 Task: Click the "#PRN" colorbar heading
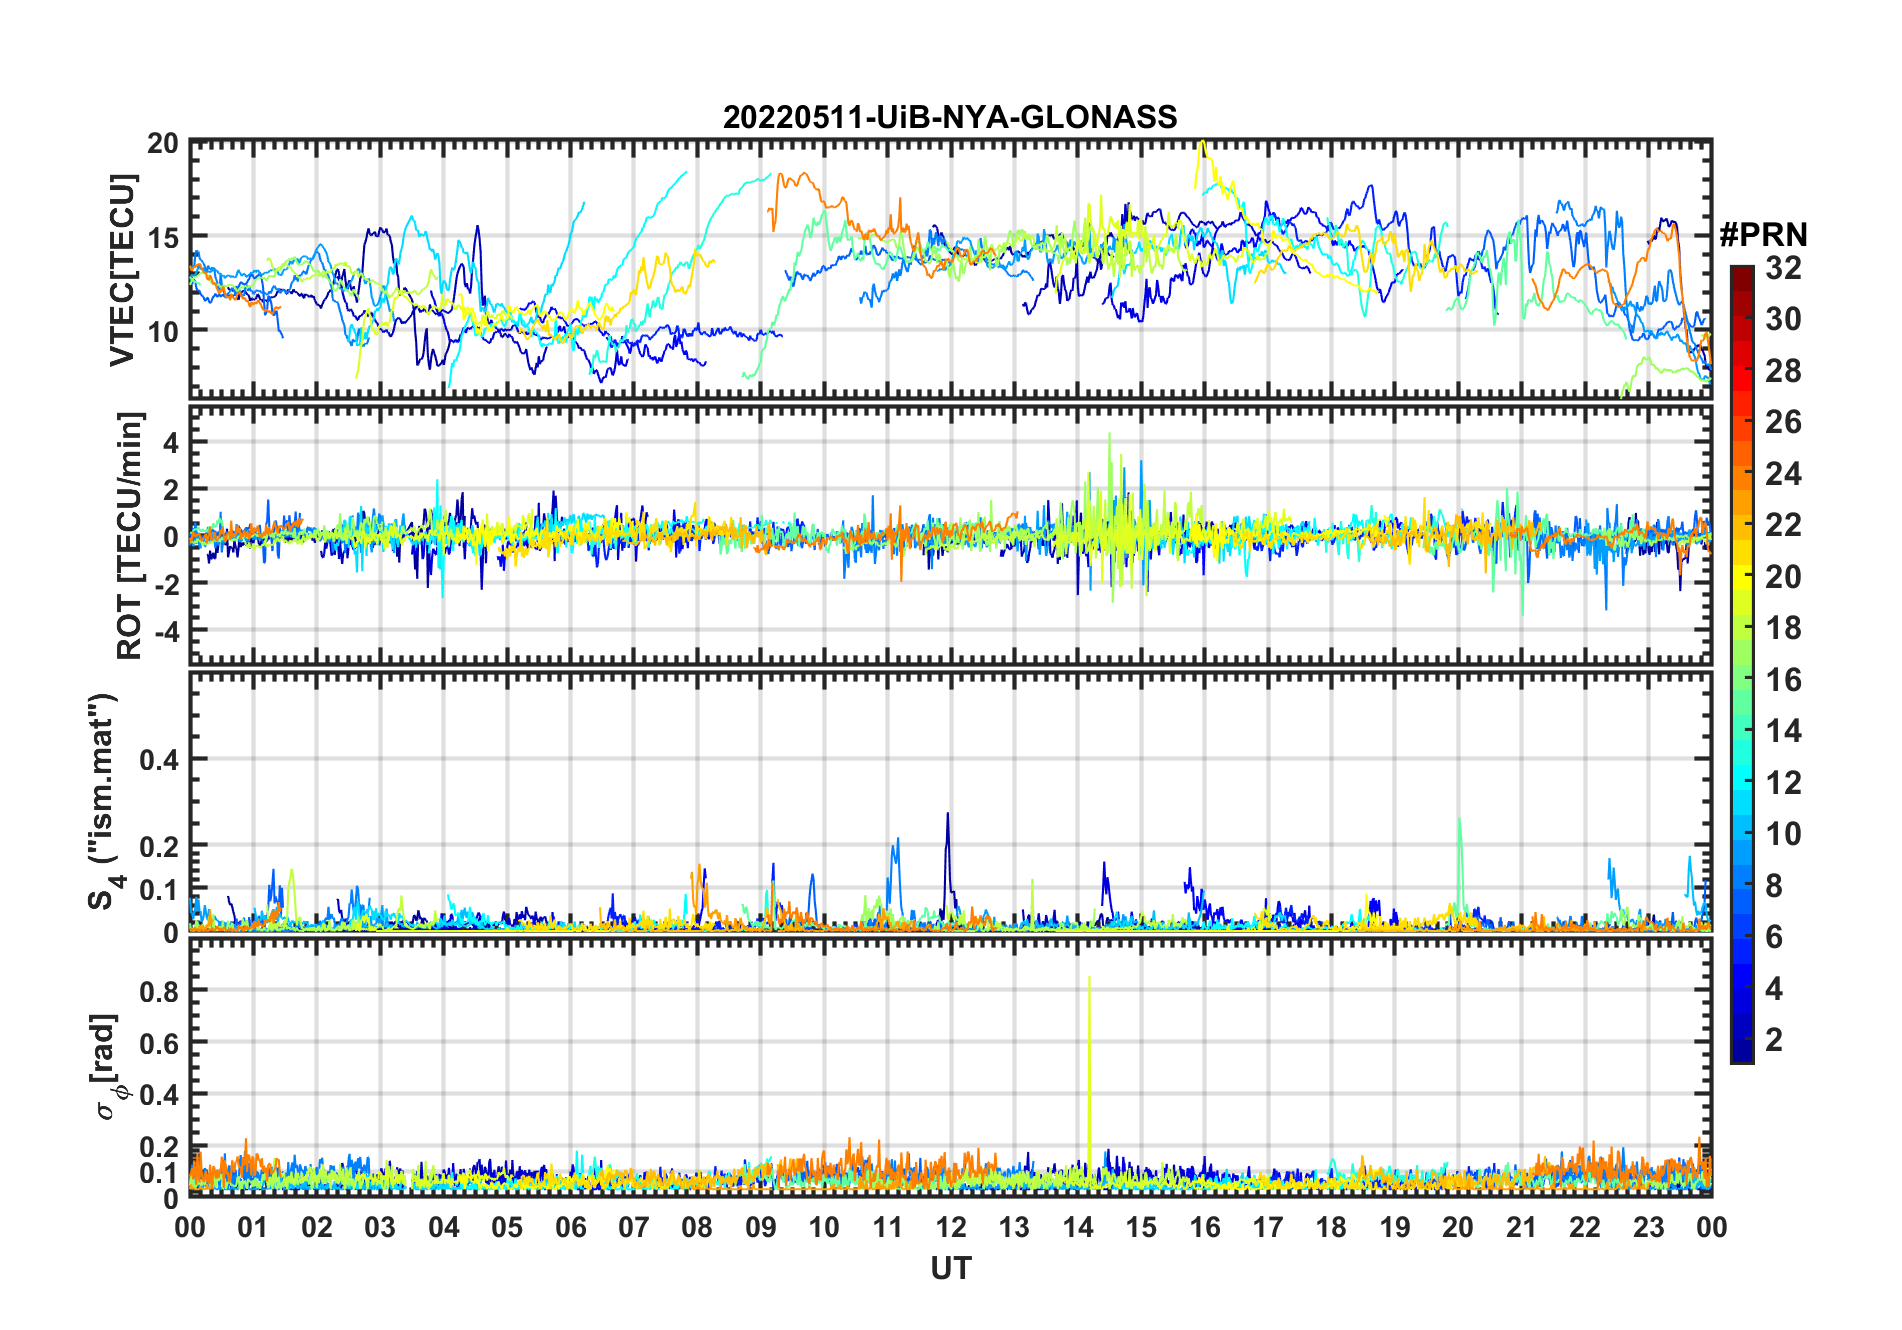tap(1763, 235)
